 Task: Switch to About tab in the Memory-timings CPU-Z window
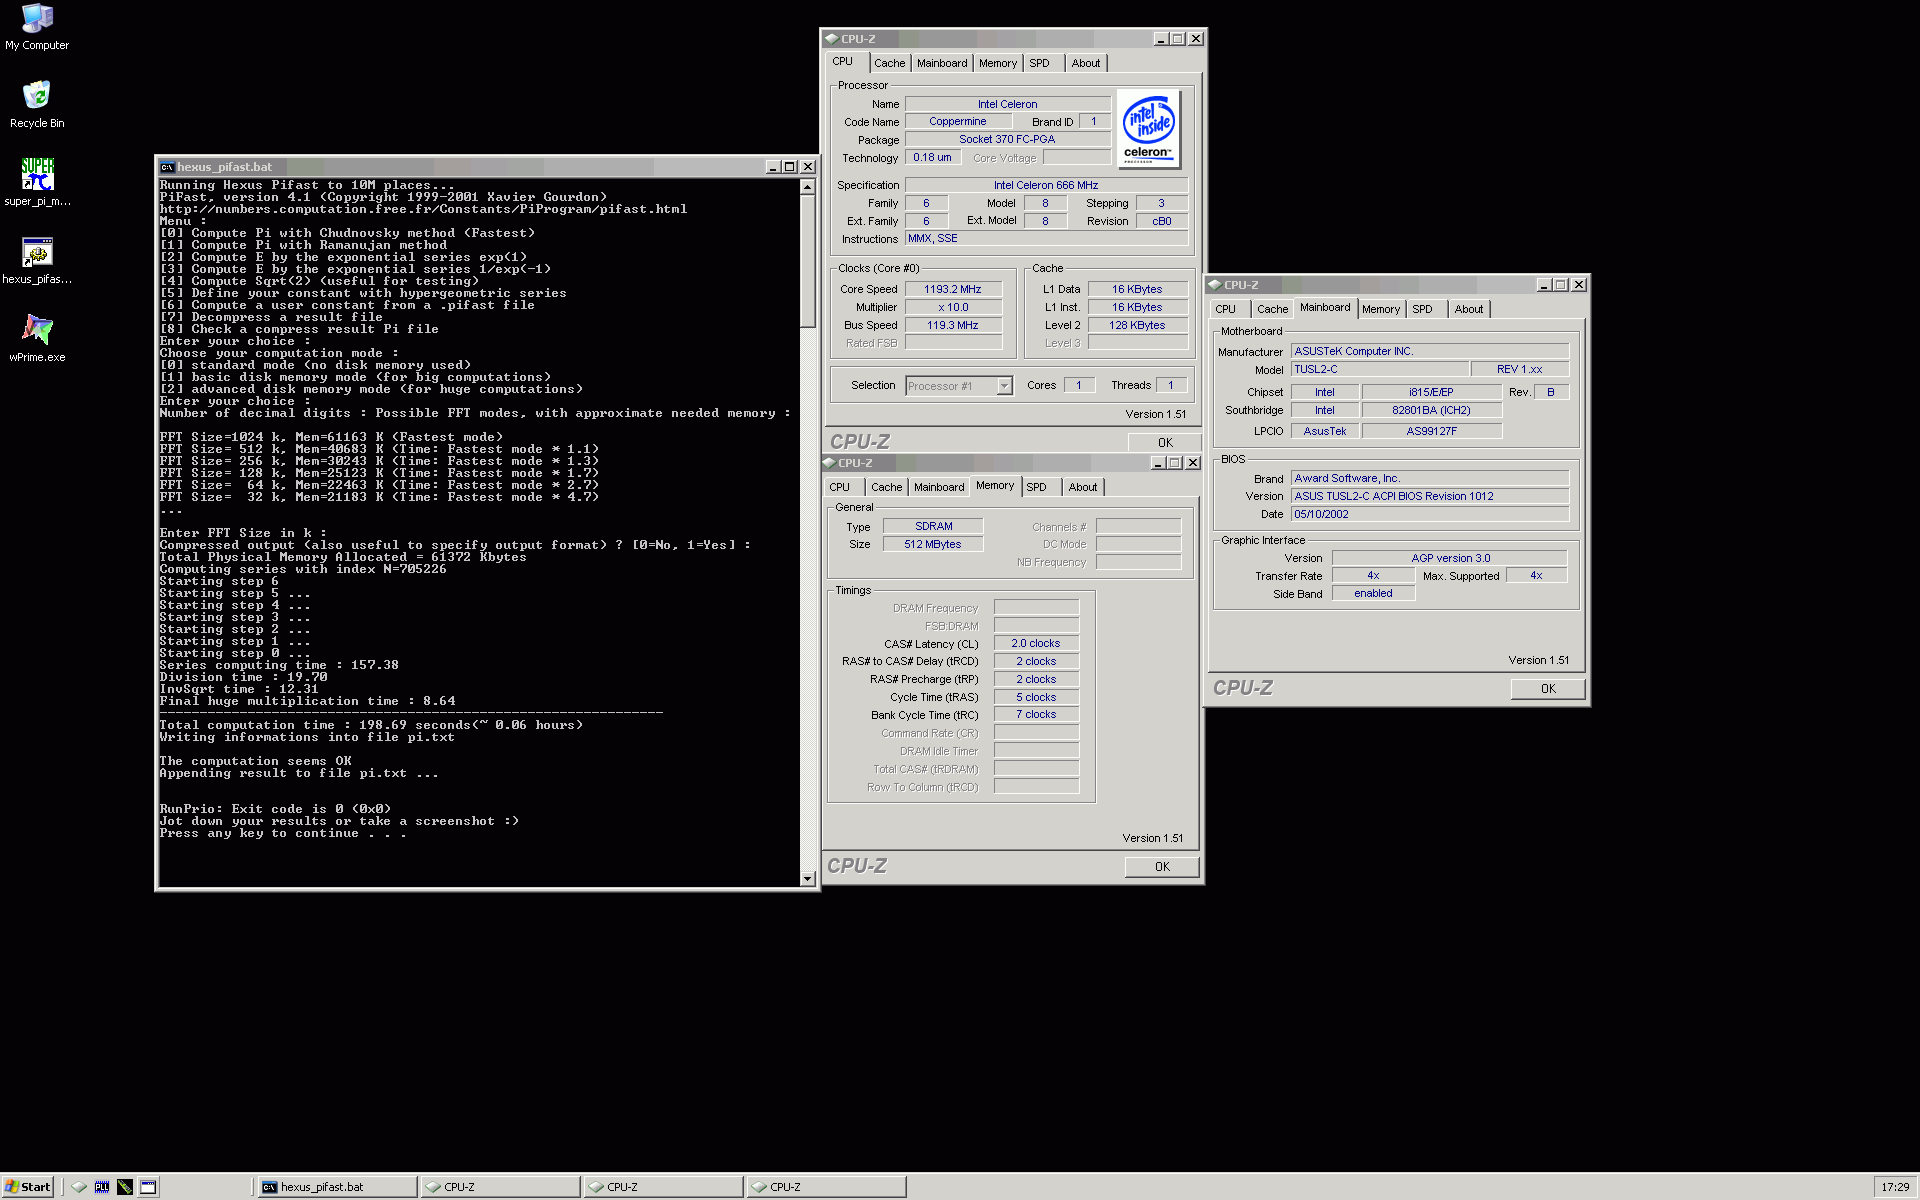[x=1083, y=487]
